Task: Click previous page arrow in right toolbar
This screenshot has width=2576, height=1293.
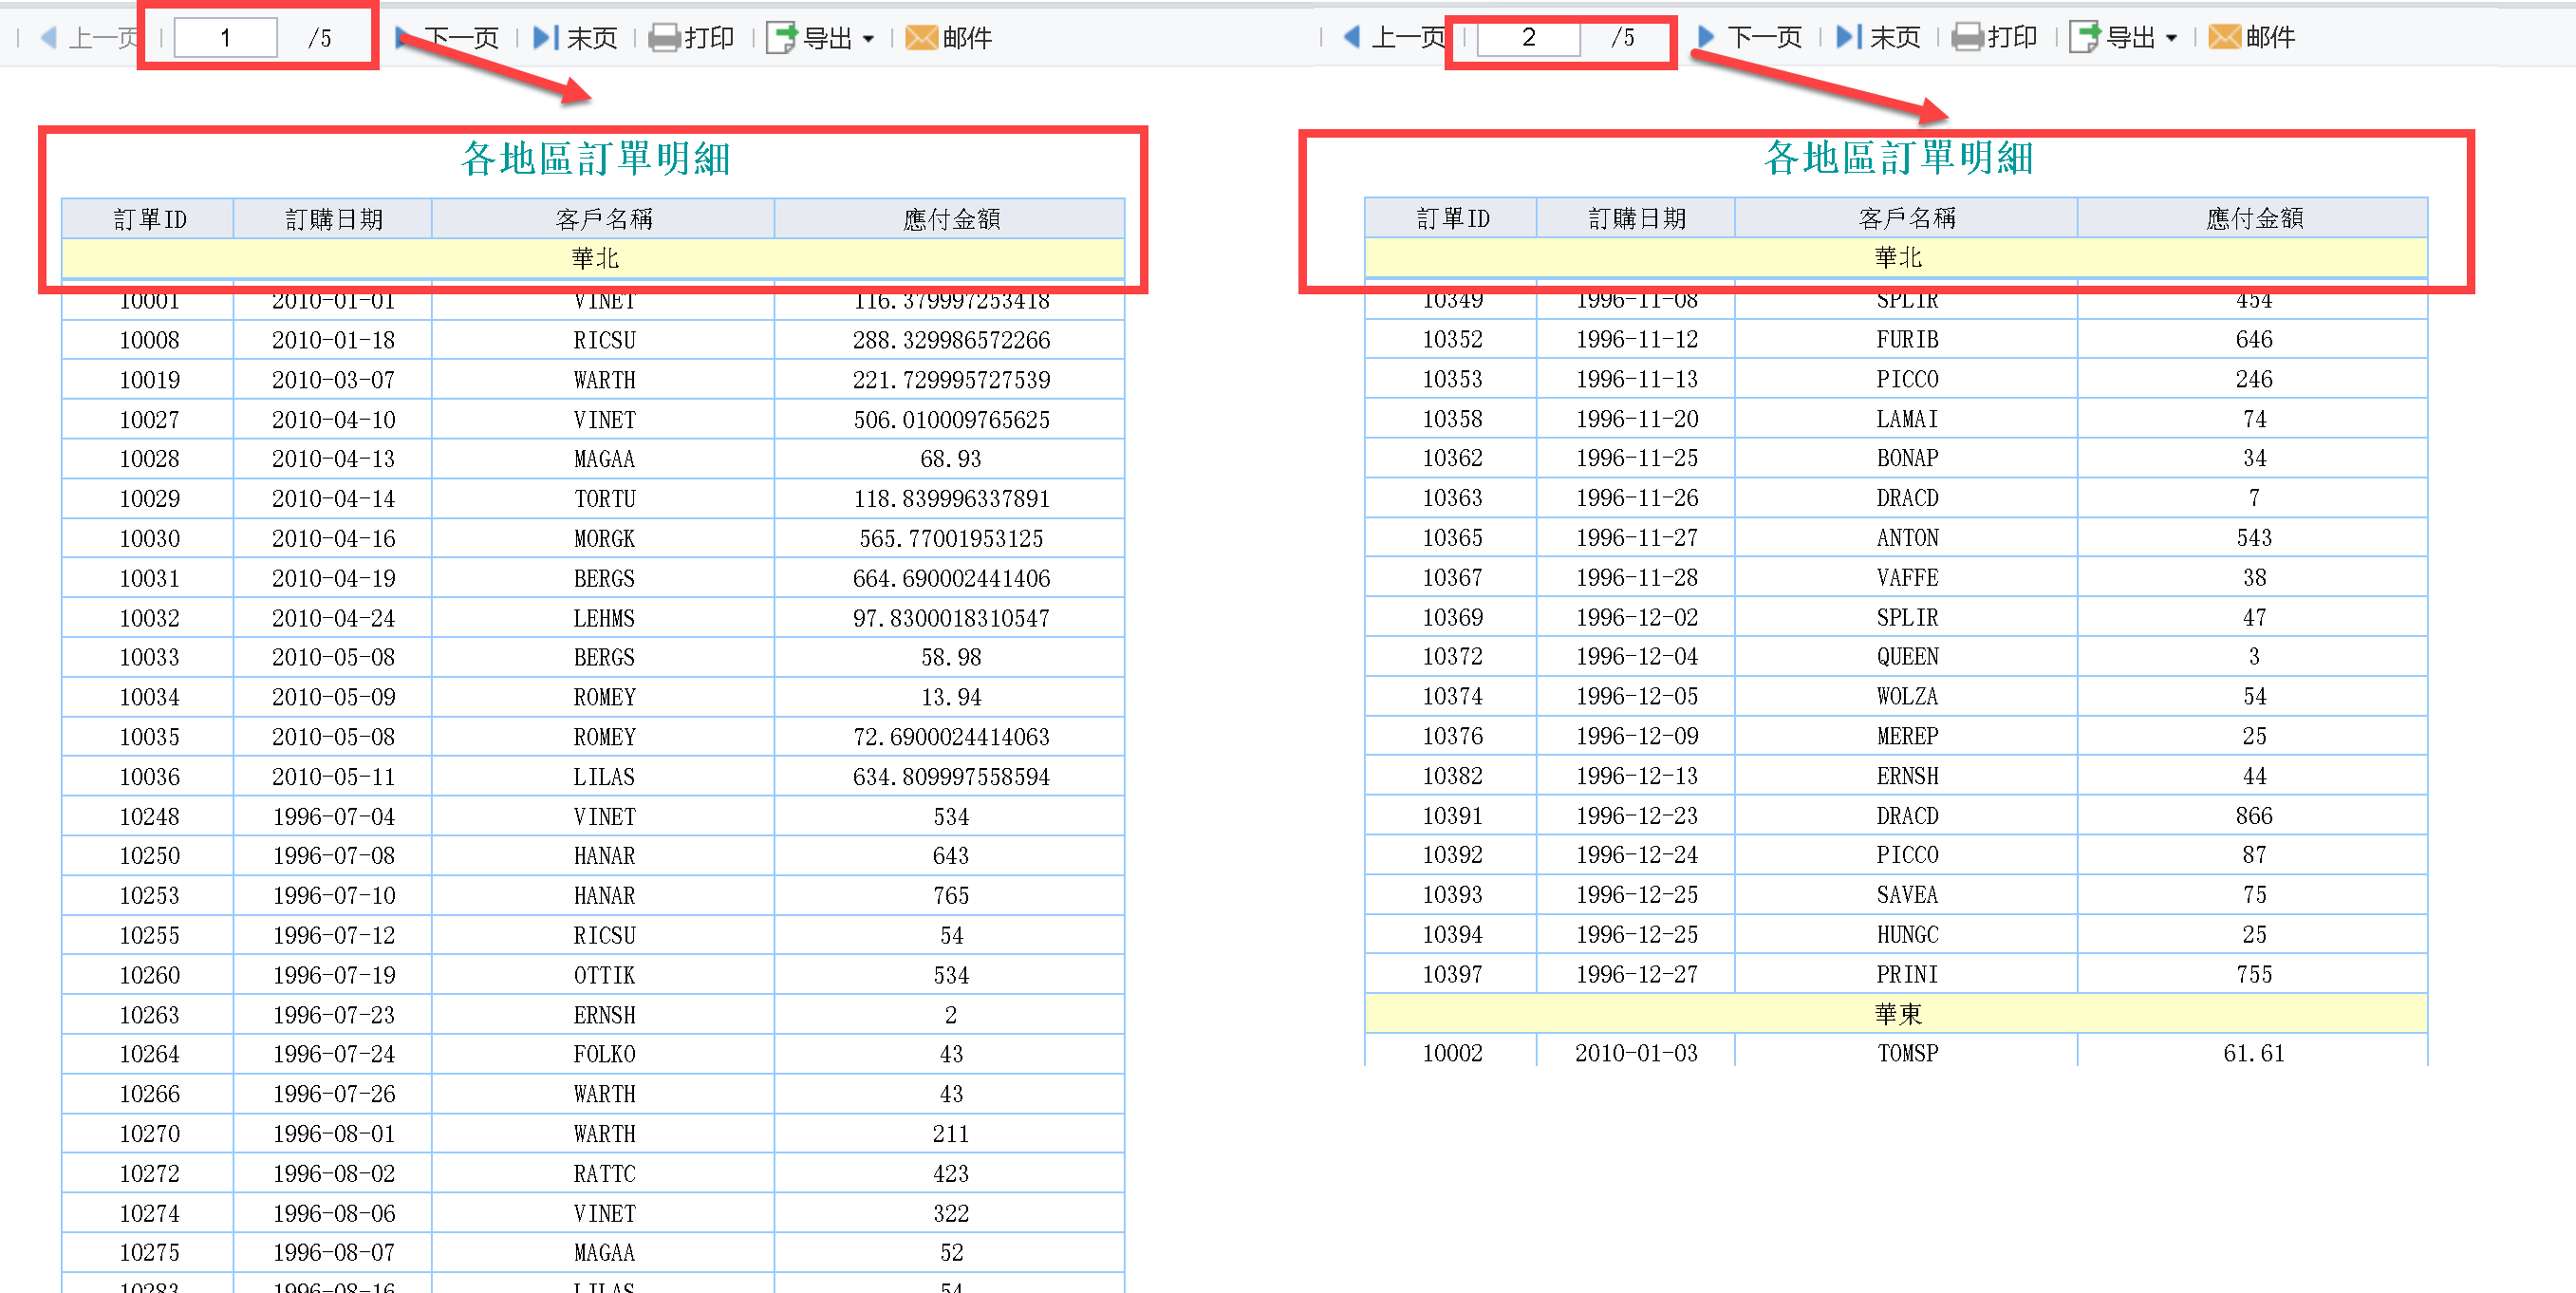Action: coord(1352,37)
